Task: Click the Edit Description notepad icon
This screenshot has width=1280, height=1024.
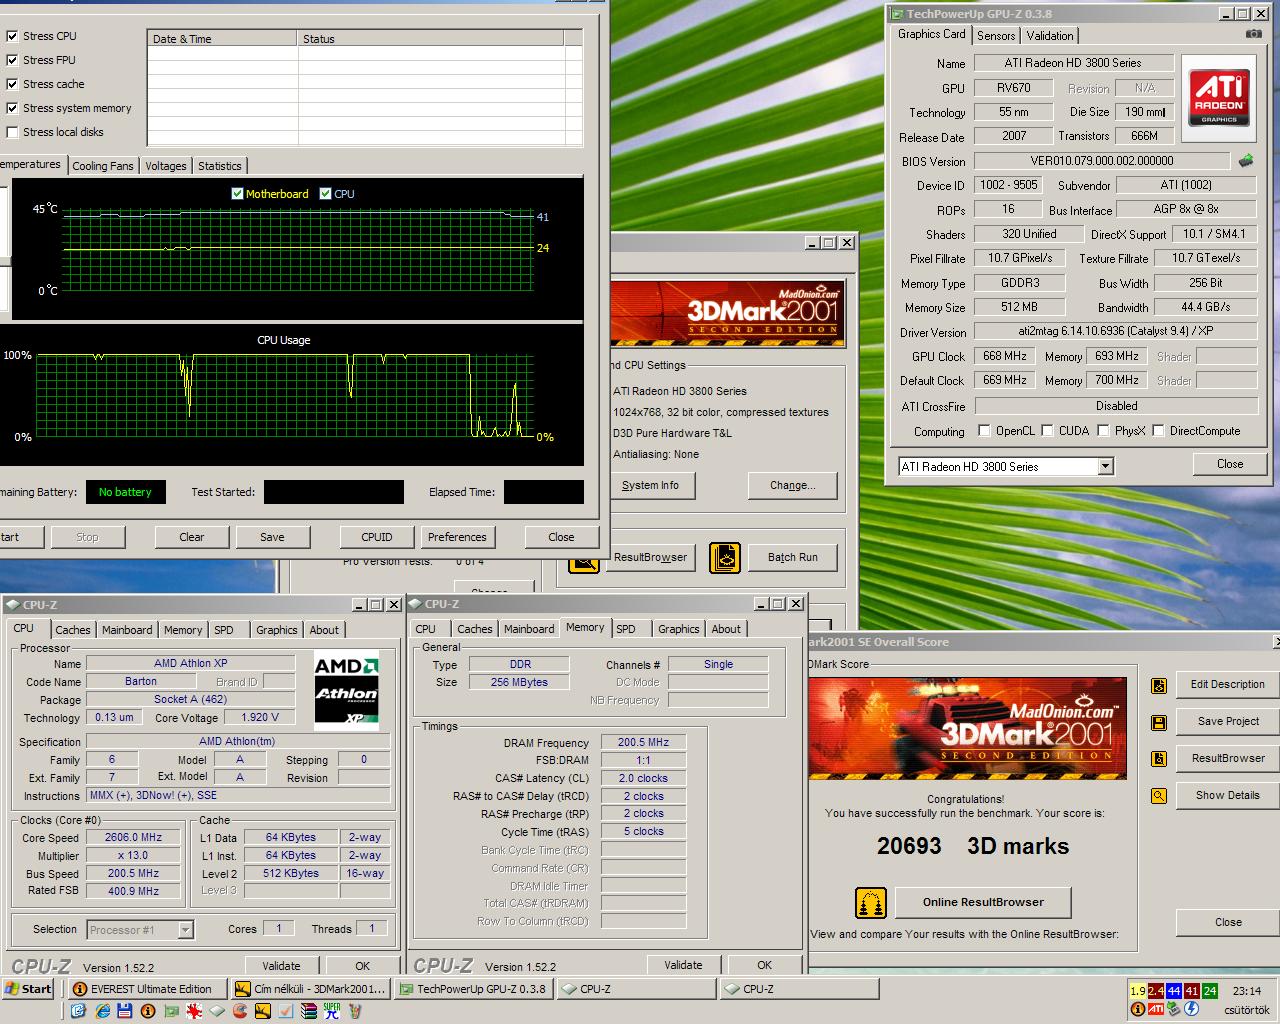Action: pos(1159,686)
